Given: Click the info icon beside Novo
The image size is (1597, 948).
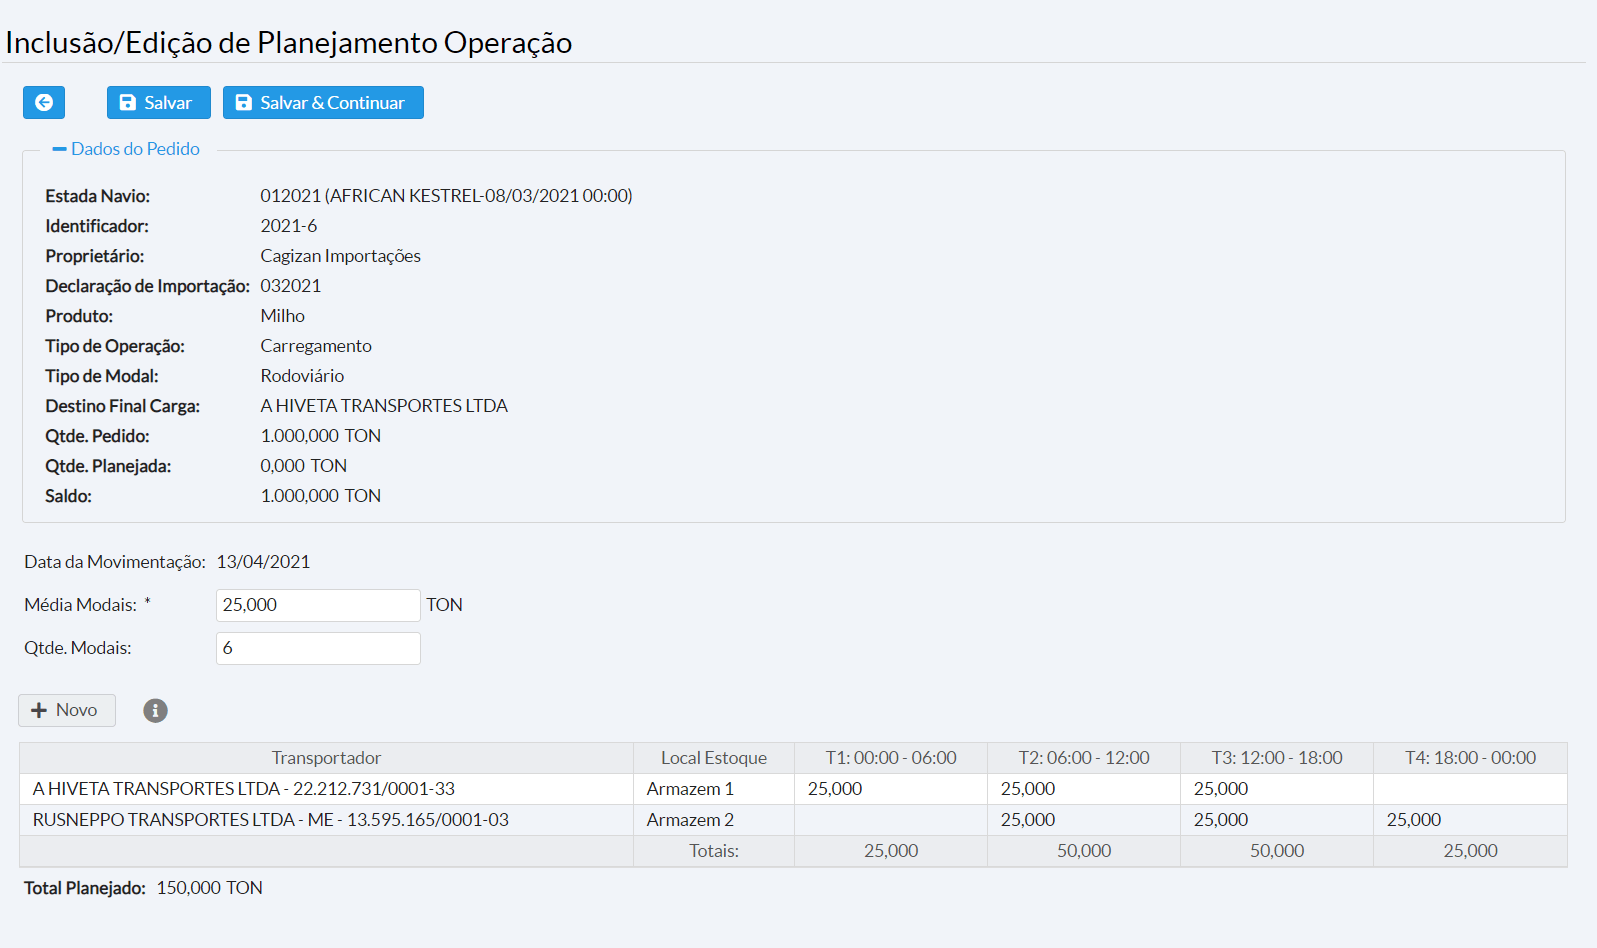Looking at the screenshot, I should [155, 710].
